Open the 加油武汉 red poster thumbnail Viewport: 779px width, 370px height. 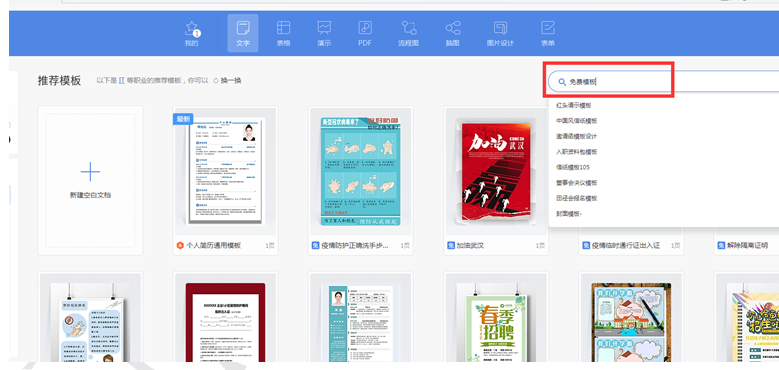pyautogui.click(x=496, y=171)
